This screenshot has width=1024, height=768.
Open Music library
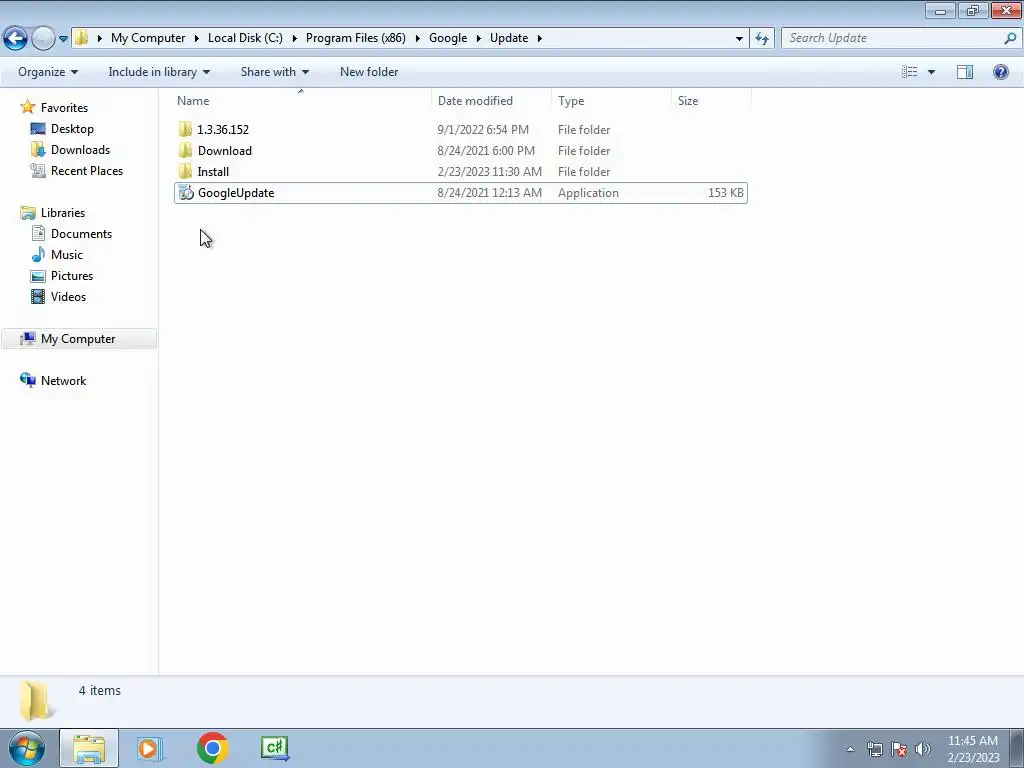[x=67, y=255]
